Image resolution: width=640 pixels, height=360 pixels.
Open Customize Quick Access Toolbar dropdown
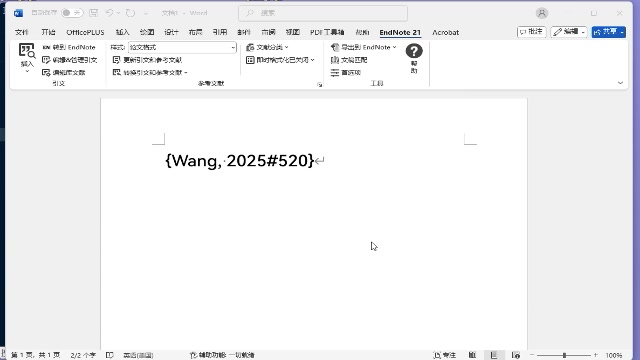146,13
